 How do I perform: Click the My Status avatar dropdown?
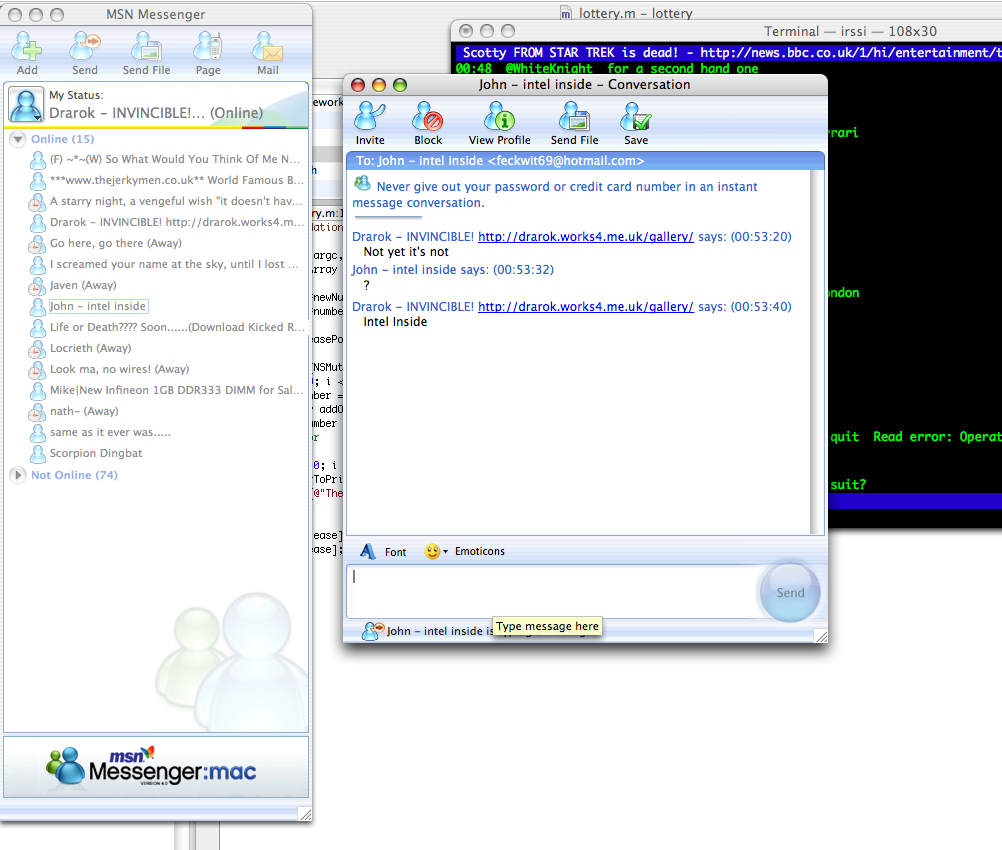26,104
